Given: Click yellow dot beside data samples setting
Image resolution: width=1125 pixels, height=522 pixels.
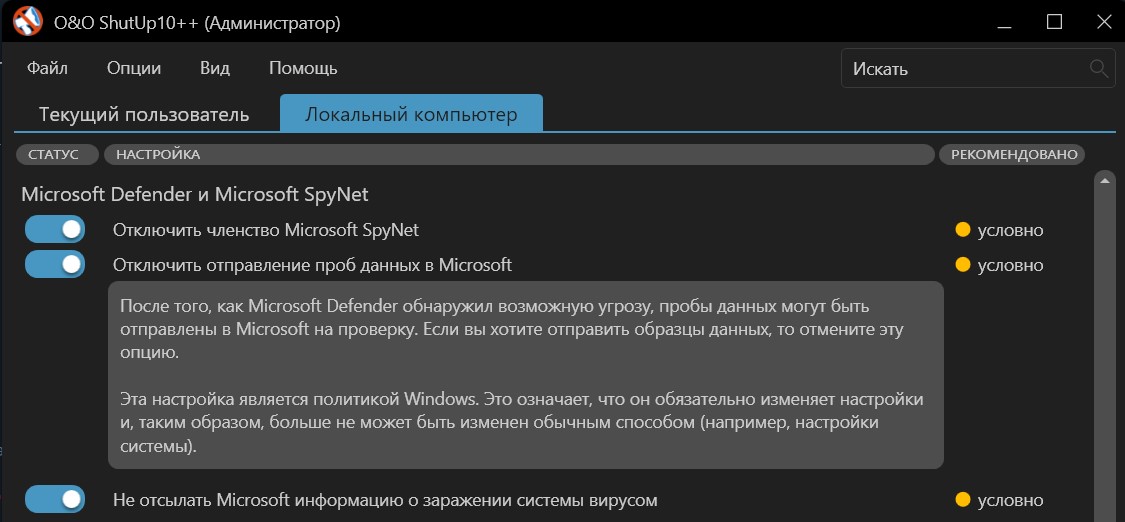Looking at the screenshot, I should (x=963, y=265).
